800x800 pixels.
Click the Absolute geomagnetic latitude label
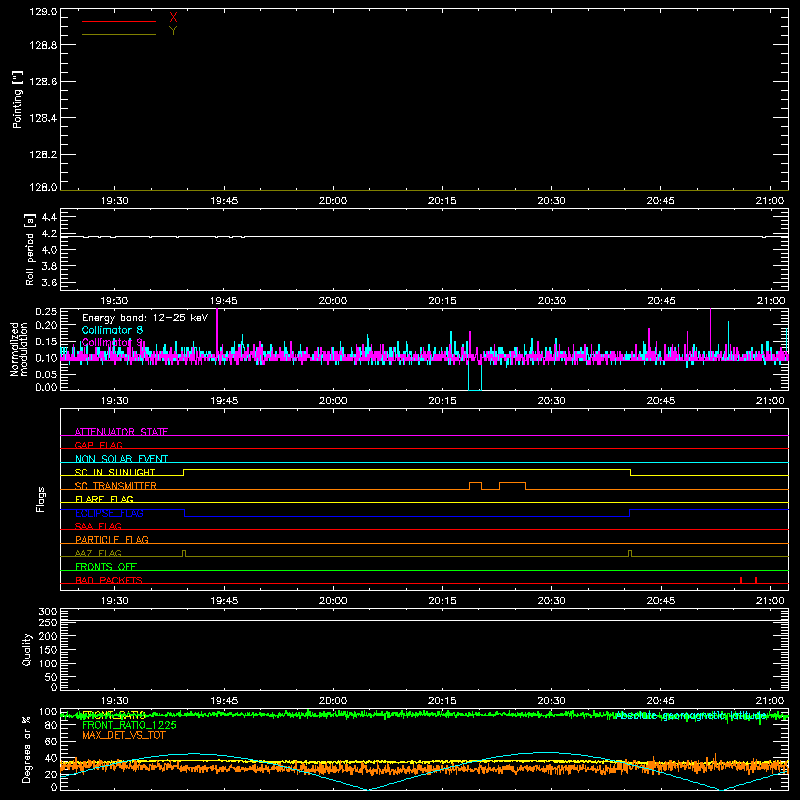click(x=691, y=716)
